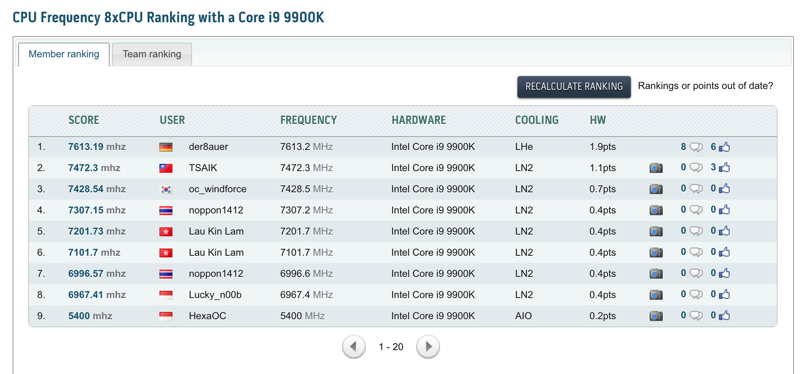The width and height of the screenshot is (800, 374).
Task: Go to next page arrow
Action: pos(428,347)
